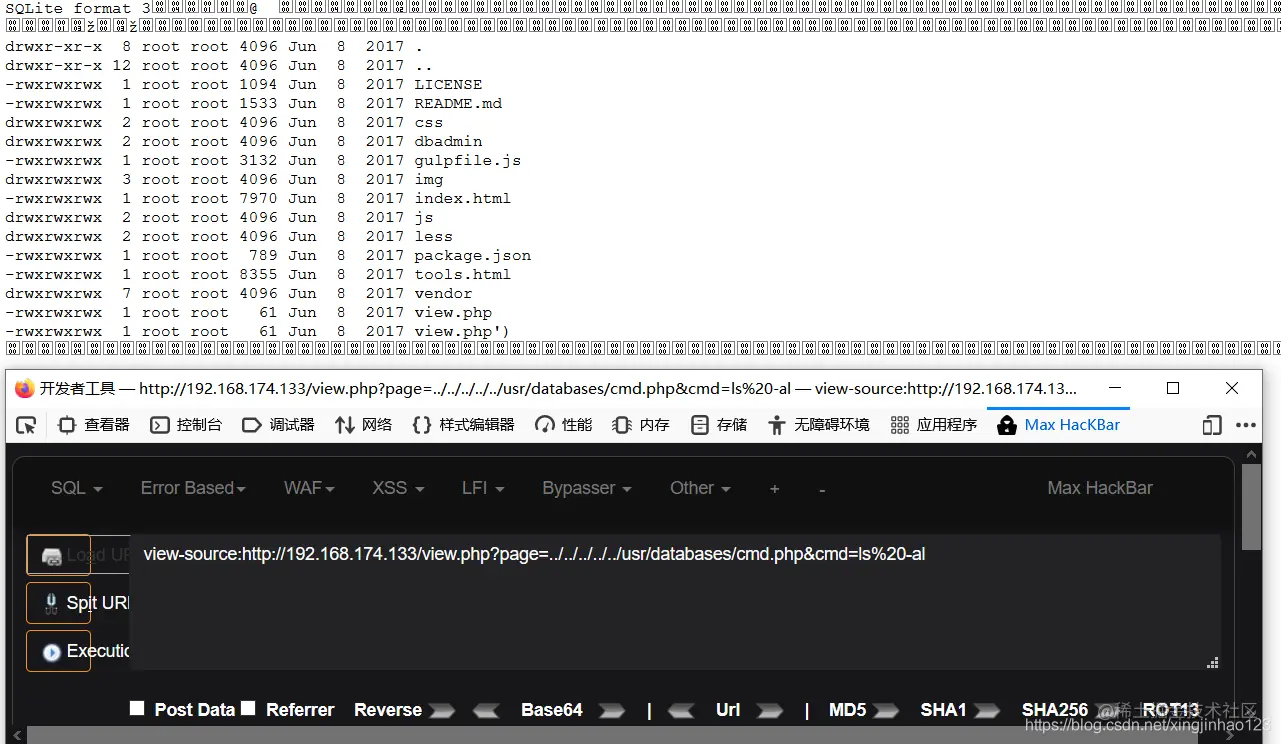Open the 查看器 Inspector tab
1281x744 pixels.
click(94, 425)
